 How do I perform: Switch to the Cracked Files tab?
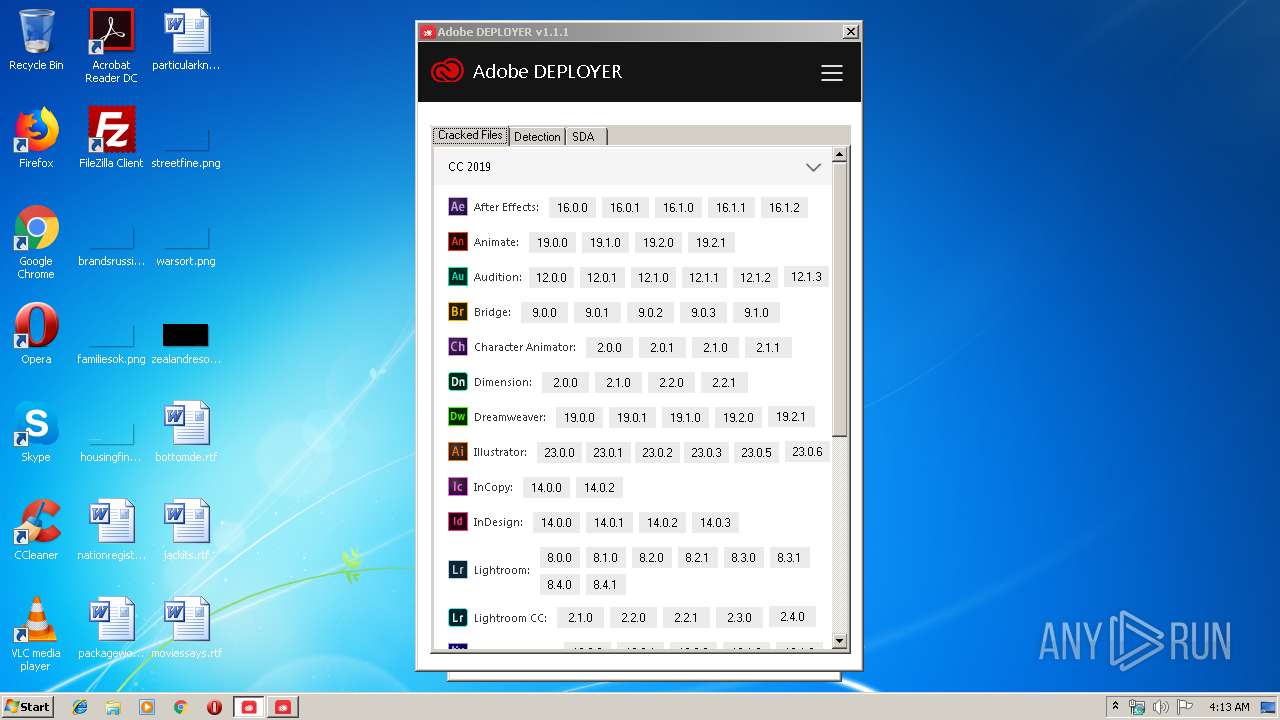(x=470, y=135)
